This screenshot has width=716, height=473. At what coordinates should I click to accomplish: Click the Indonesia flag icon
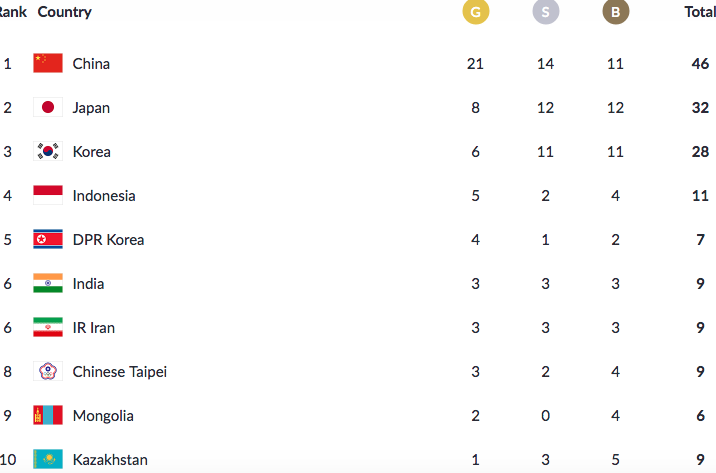point(48,195)
